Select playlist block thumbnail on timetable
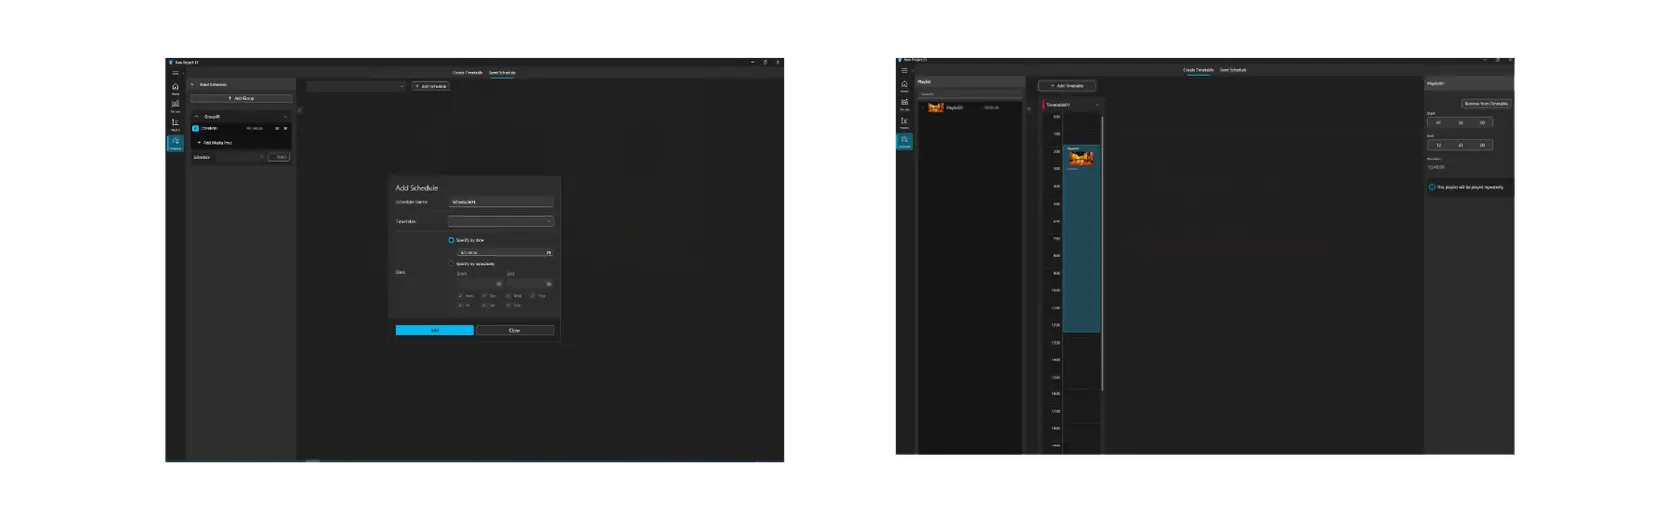Screen dimensions: 1680x509 point(1082,158)
